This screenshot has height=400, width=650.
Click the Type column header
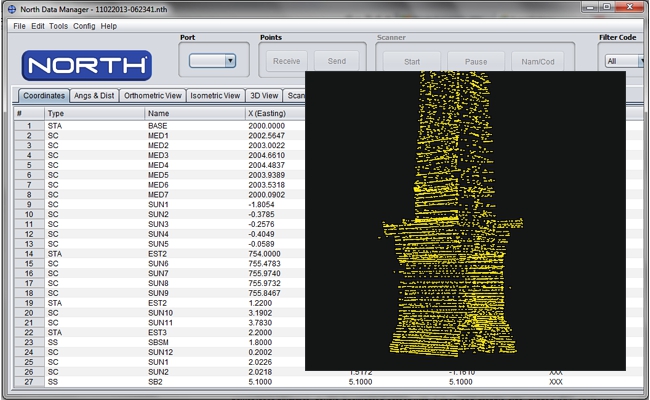(95, 114)
